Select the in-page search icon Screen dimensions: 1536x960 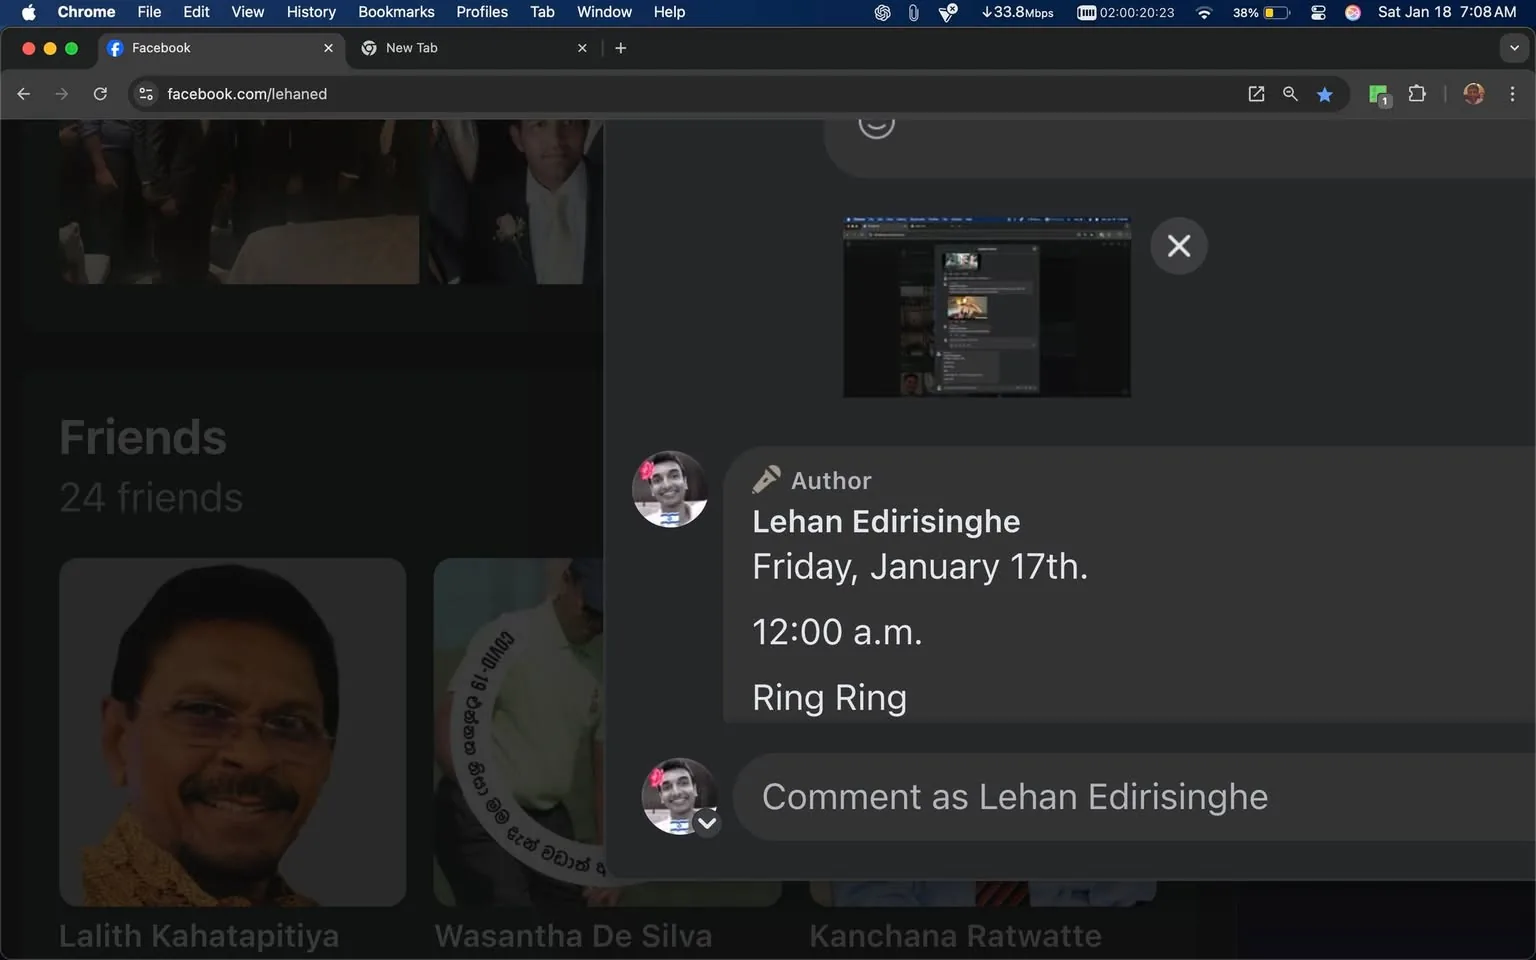(x=1290, y=93)
